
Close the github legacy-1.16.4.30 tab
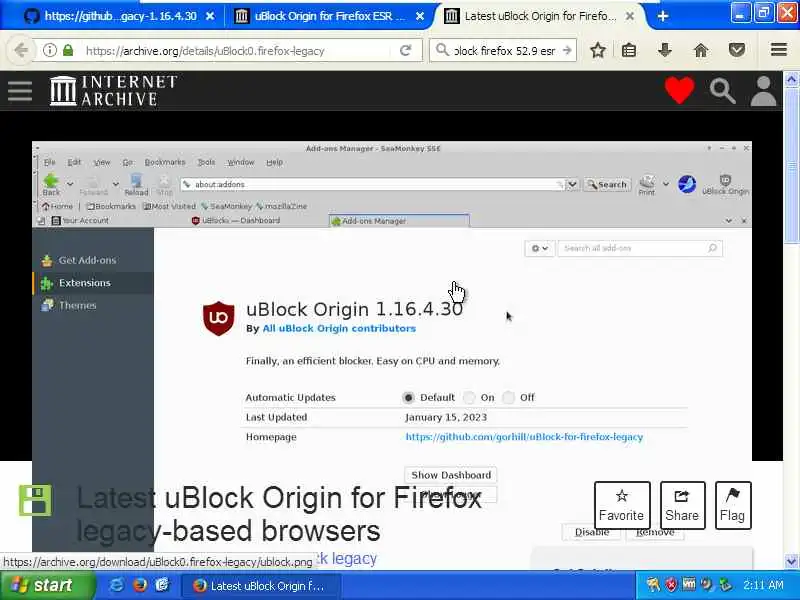tap(210, 16)
